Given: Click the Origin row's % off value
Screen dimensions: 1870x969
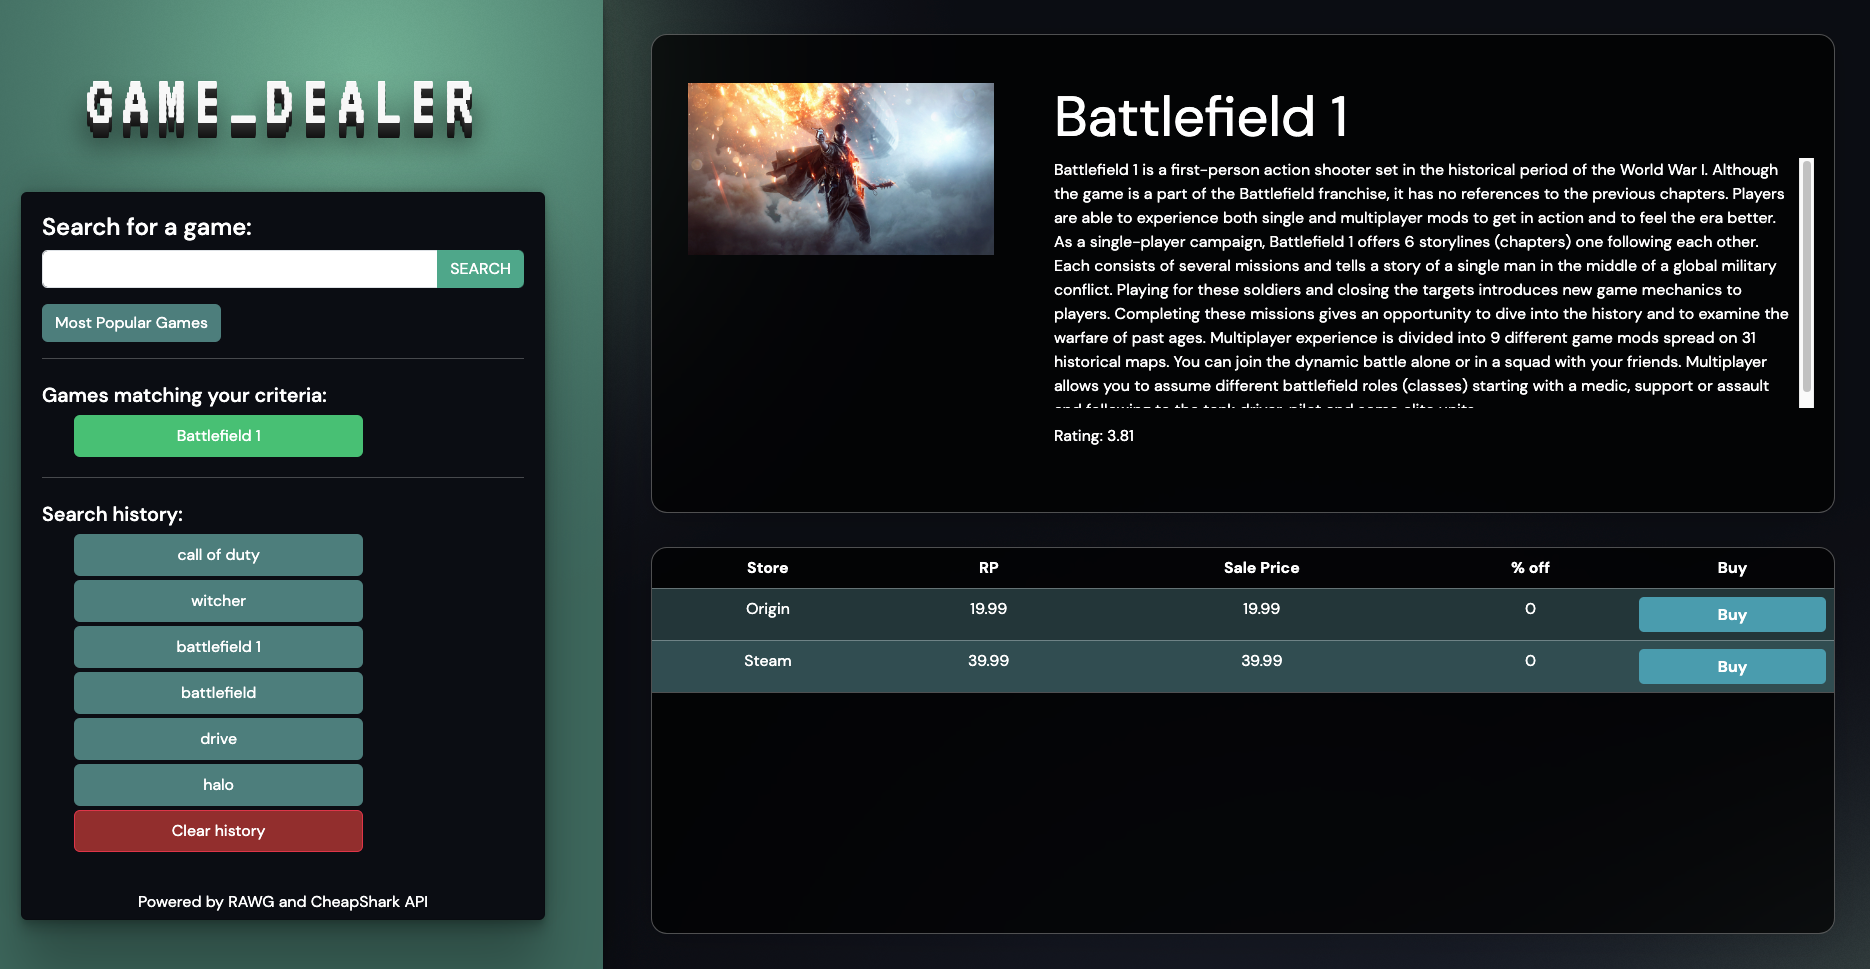Looking at the screenshot, I should click(x=1530, y=609).
